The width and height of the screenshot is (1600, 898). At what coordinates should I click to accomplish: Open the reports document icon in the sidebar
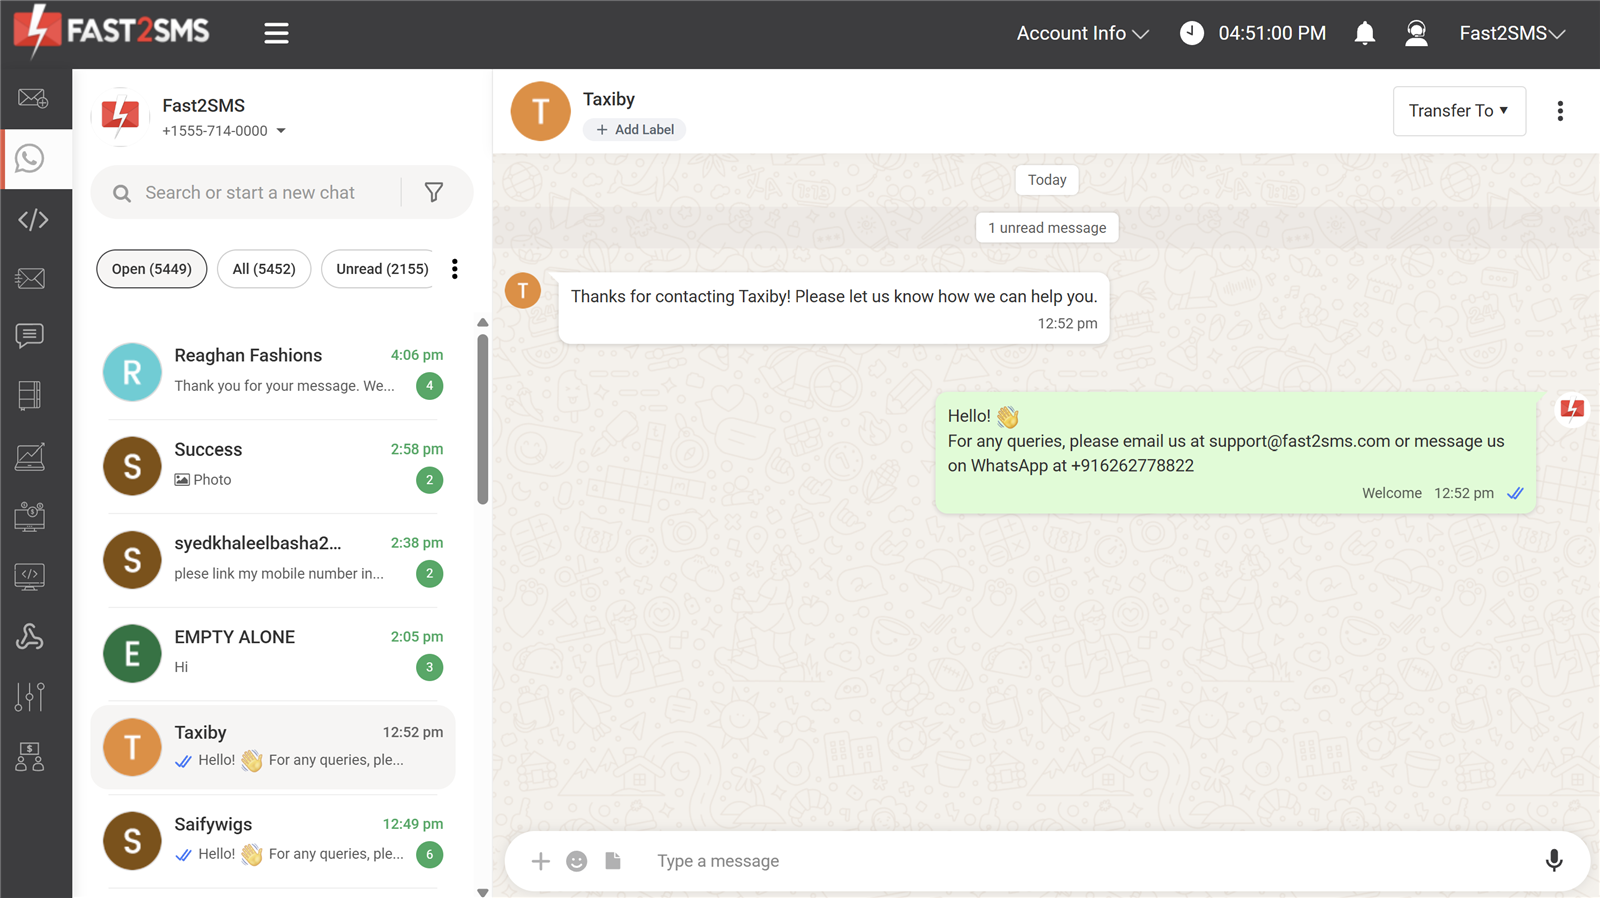pos(30,396)
